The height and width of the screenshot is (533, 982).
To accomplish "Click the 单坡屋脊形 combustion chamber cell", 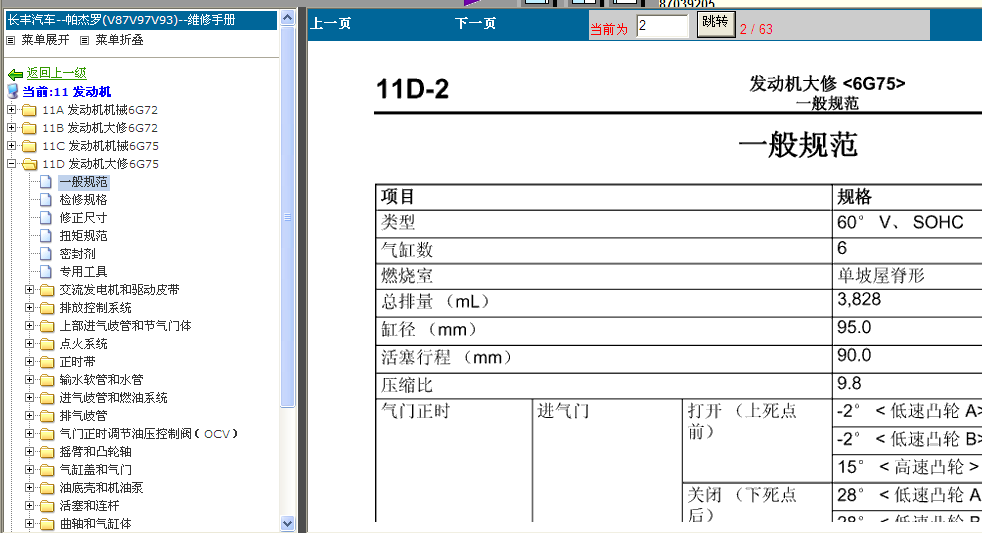I will 907,276.
